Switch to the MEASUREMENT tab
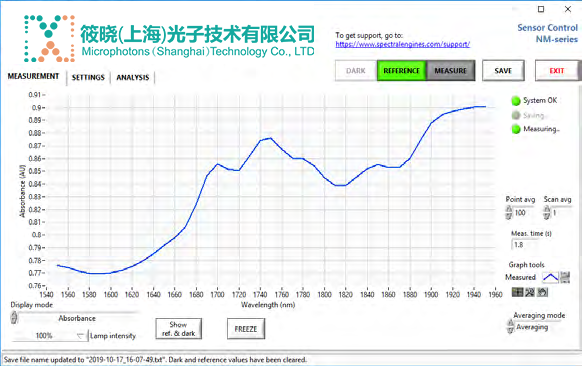Viewport: 582px width, 366px height. [33, 76]
